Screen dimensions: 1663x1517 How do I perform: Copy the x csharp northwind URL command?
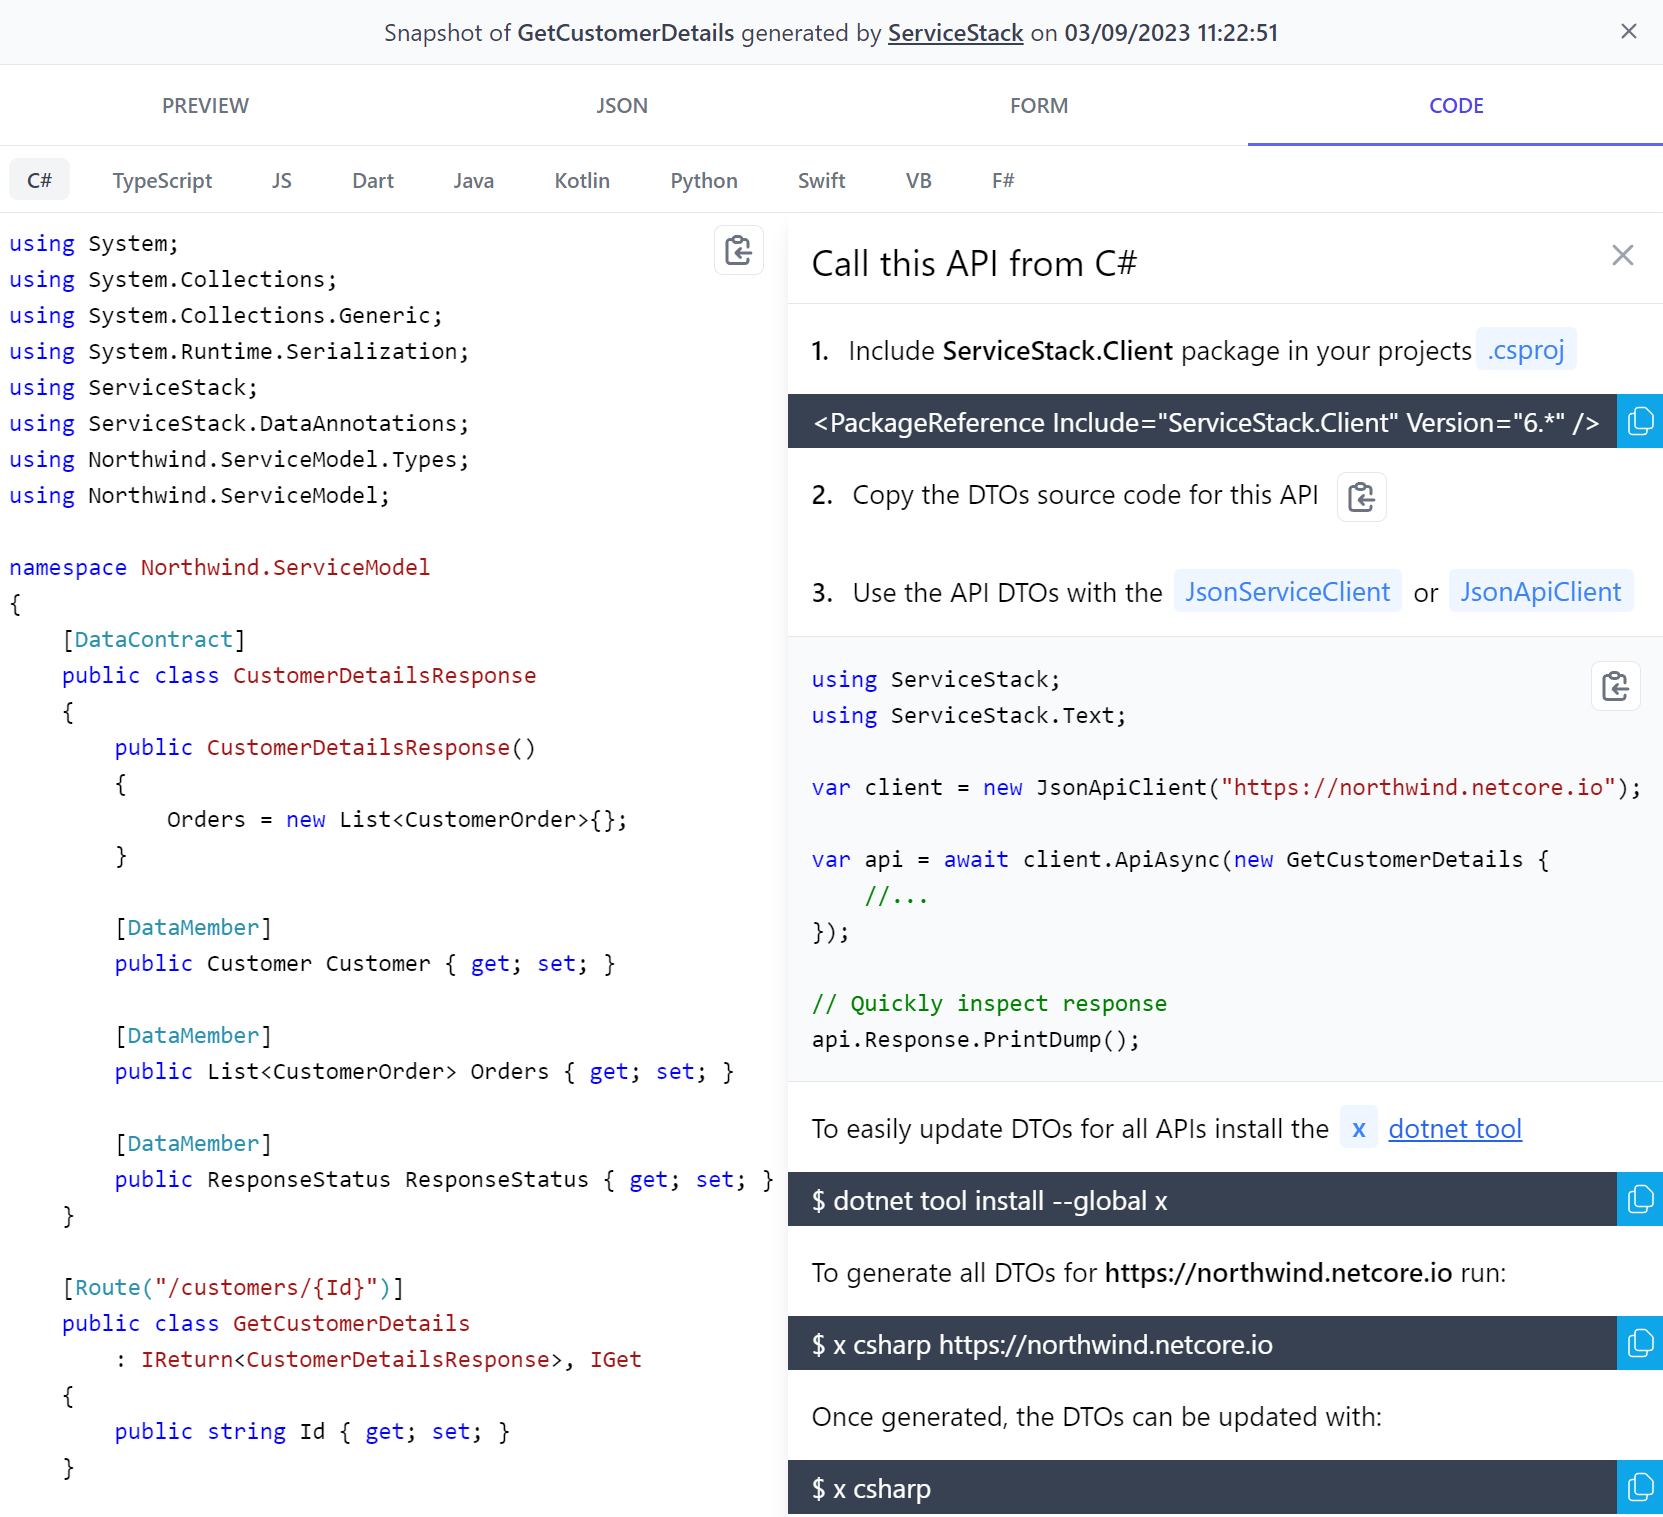[x=1640, y=1343]
